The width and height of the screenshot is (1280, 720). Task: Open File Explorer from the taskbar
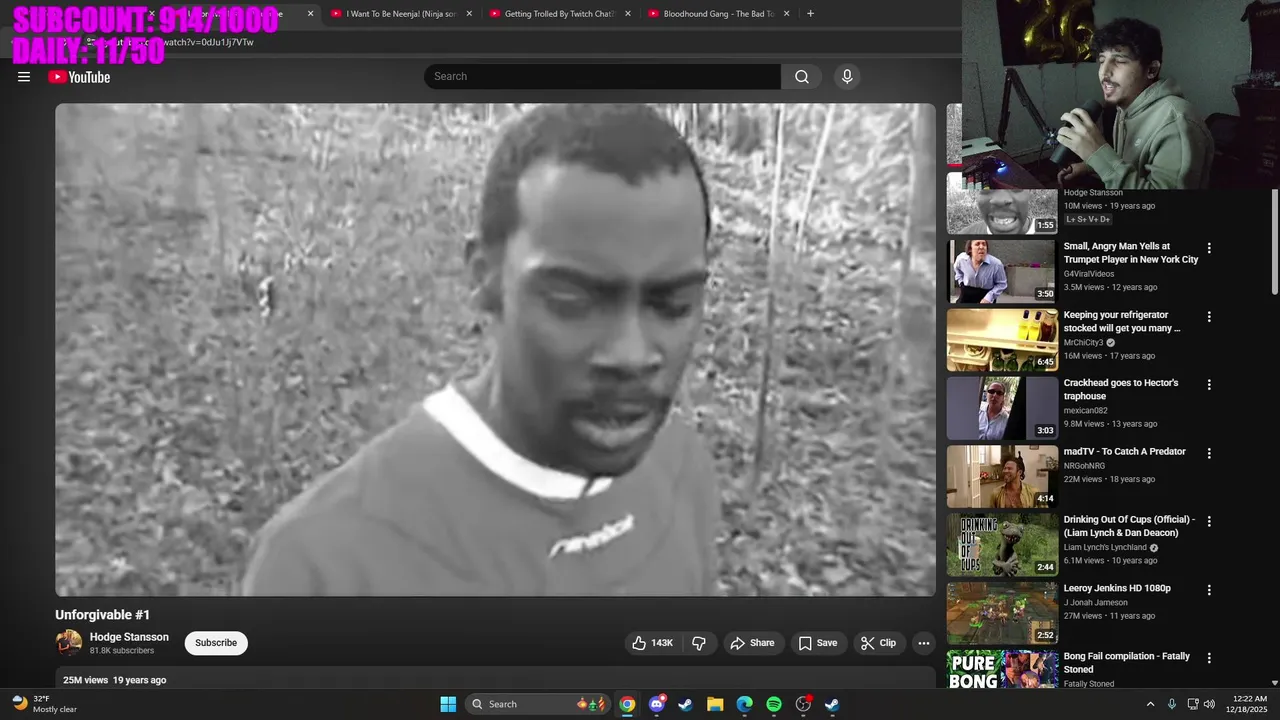point(715,704)
